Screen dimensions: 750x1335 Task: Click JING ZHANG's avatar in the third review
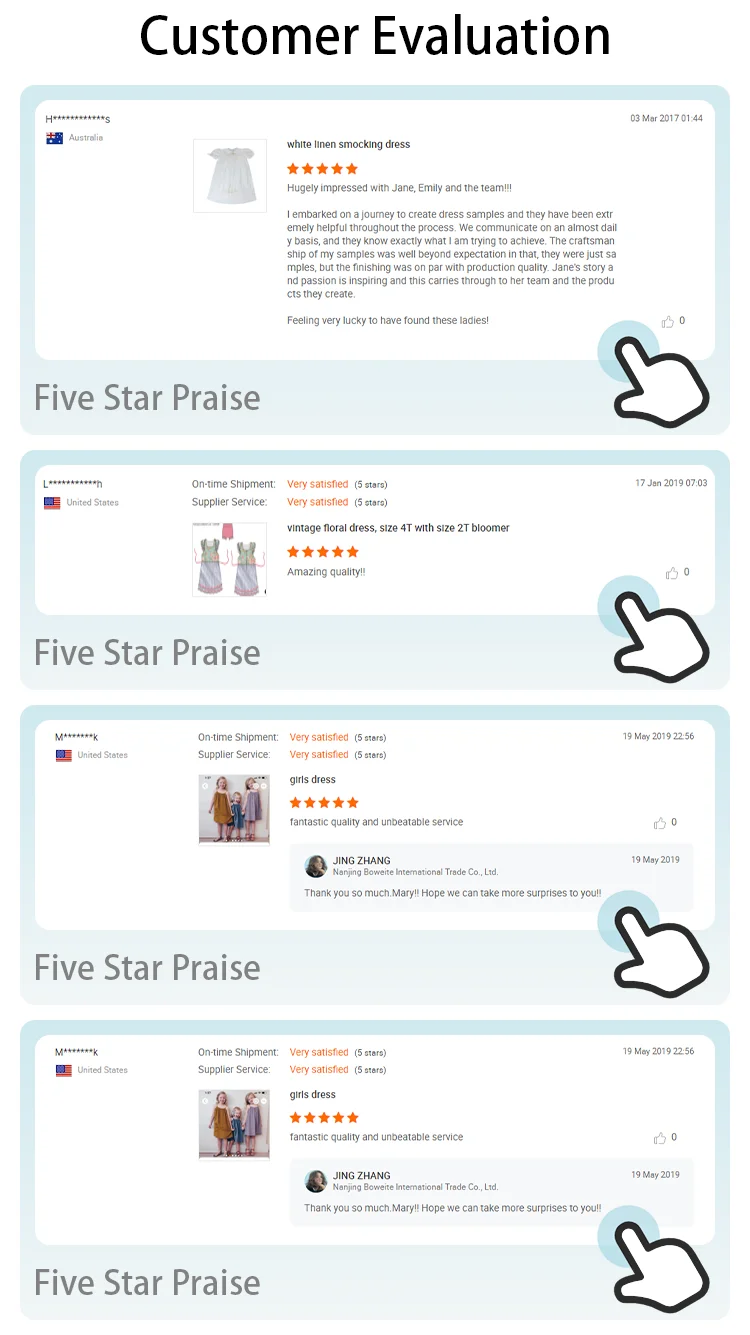pyautogui.click(x=316, y=866)
